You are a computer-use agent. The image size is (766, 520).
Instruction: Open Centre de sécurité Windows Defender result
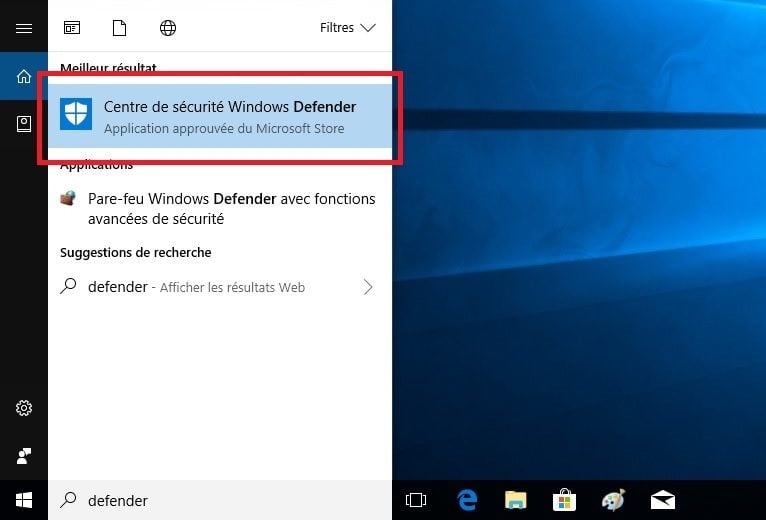point(220,116)
